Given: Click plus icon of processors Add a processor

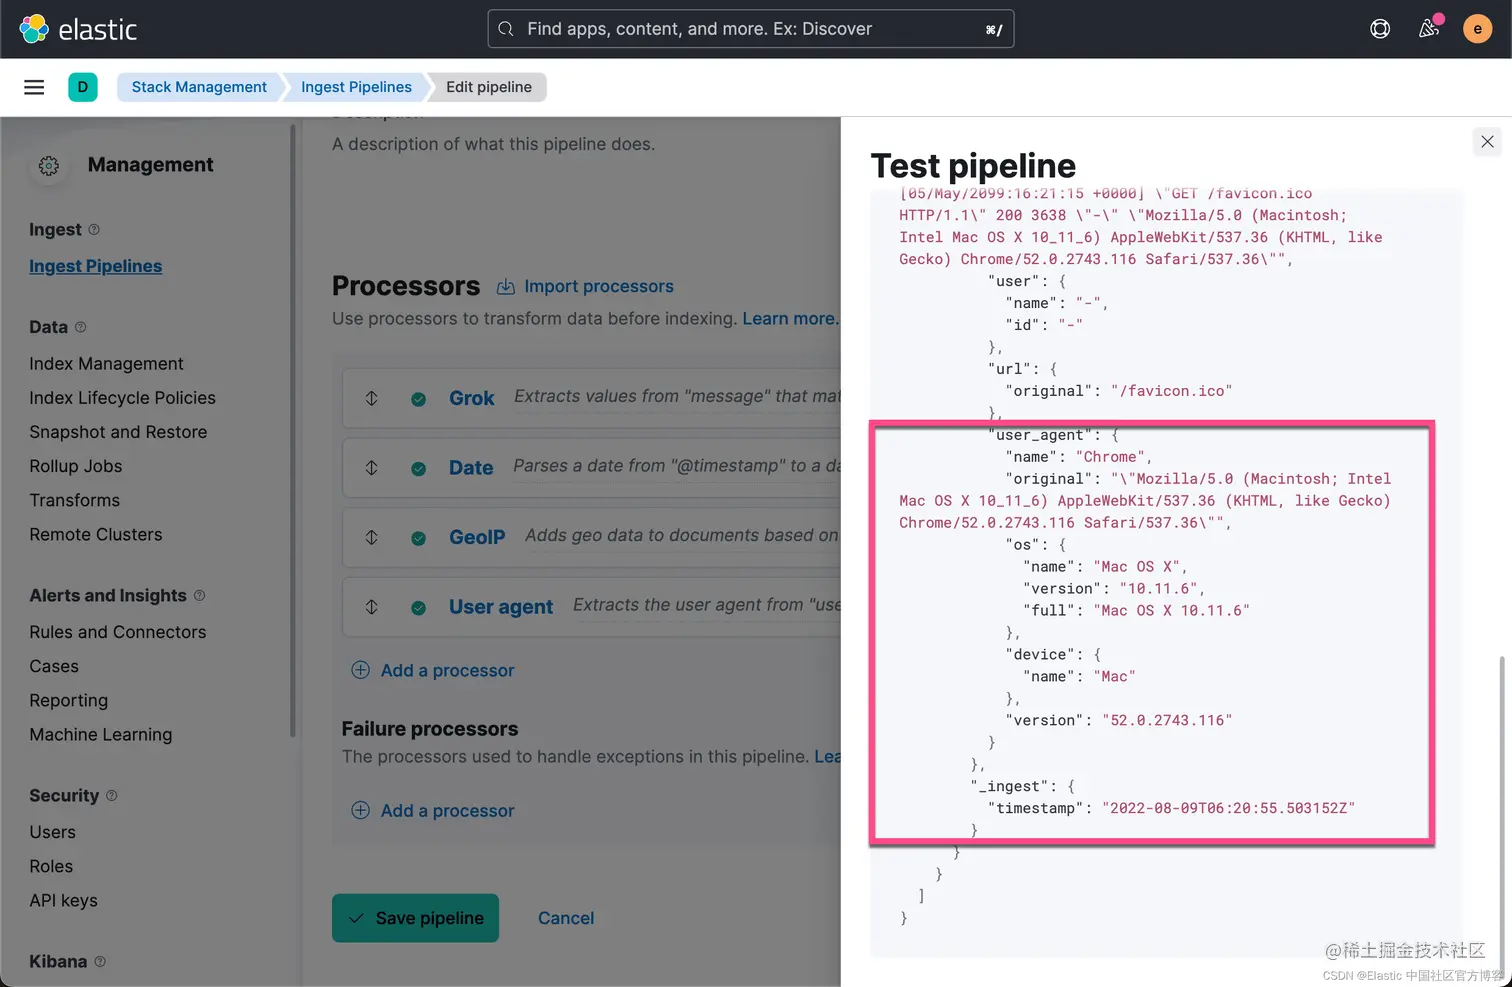Looking at the screenshot, I should pos(361,670).
